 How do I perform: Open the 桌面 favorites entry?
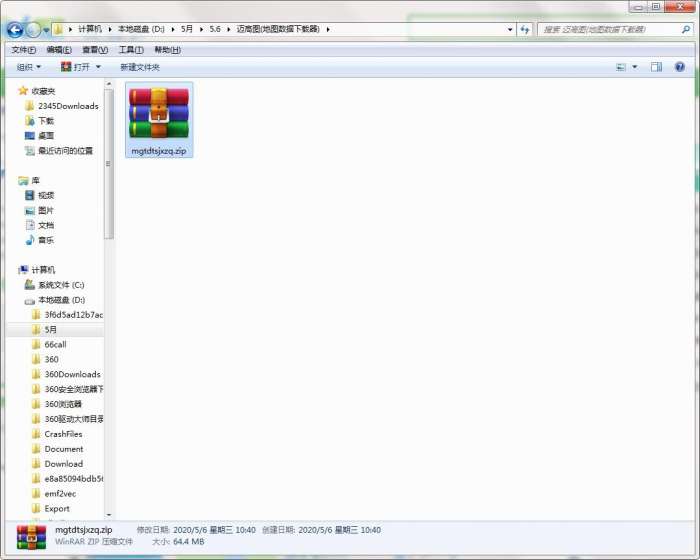46,136
